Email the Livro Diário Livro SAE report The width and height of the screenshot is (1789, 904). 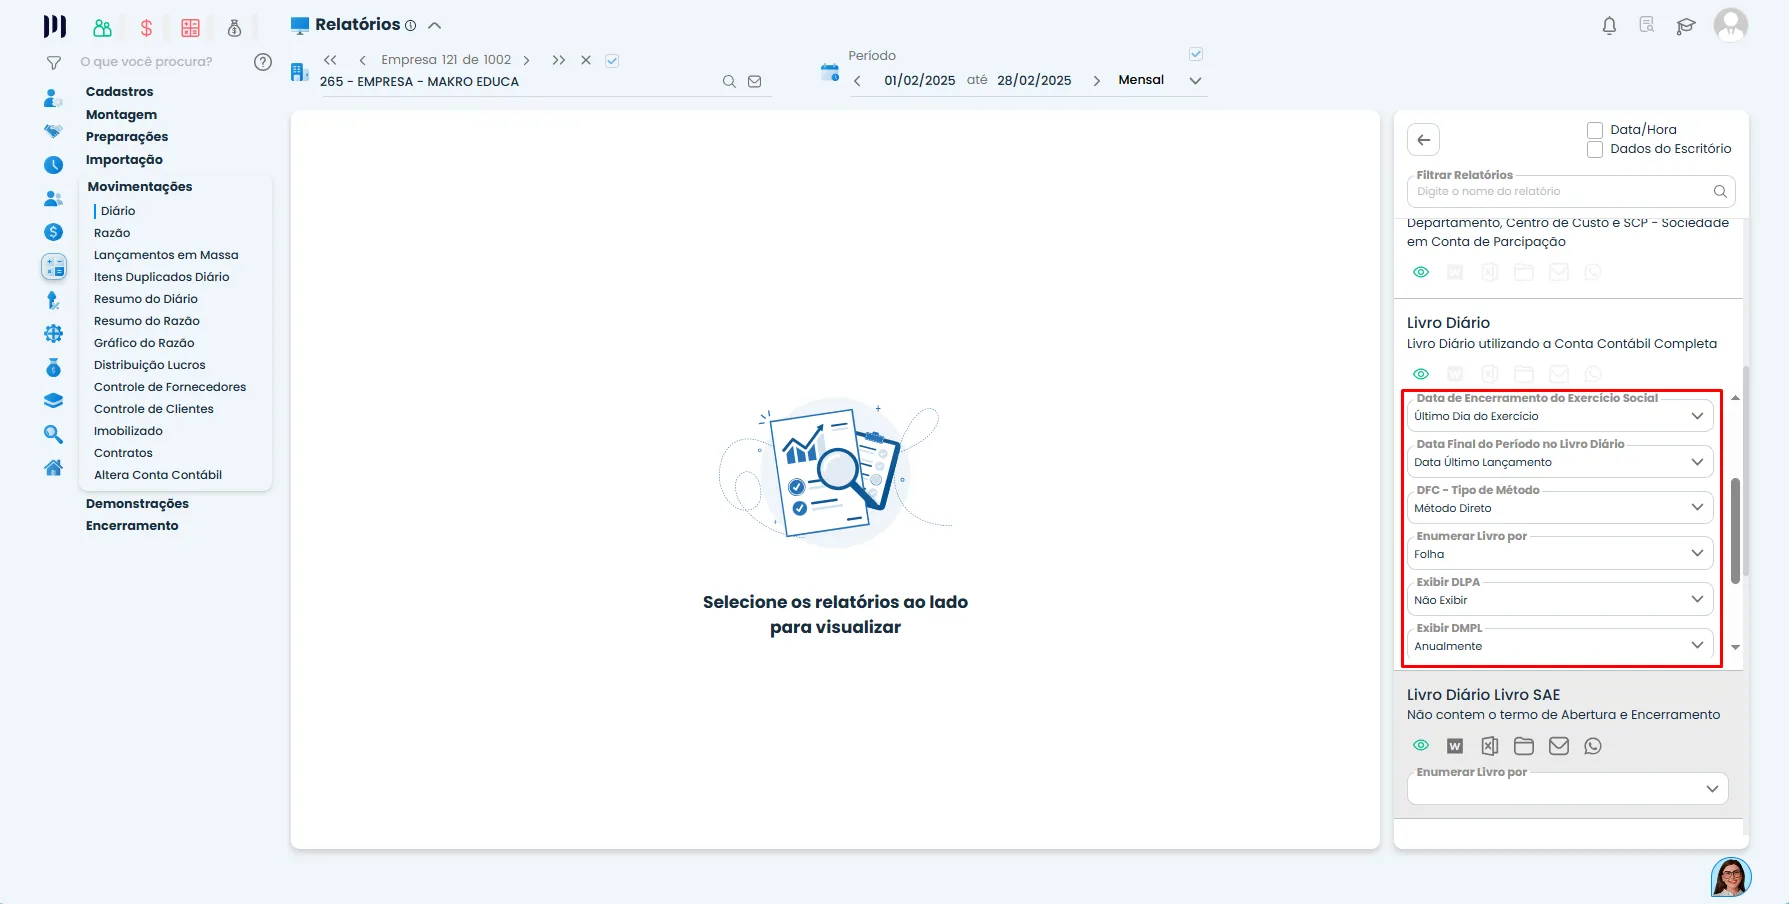point(1558,746)
